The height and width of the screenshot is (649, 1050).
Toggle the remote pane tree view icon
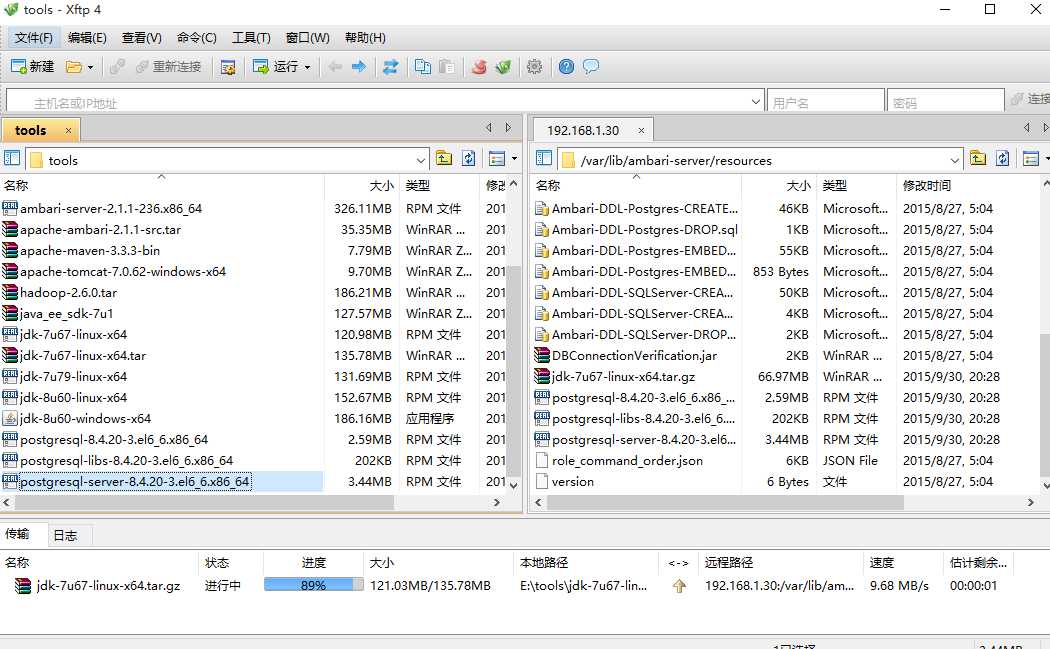click(544, 159)
